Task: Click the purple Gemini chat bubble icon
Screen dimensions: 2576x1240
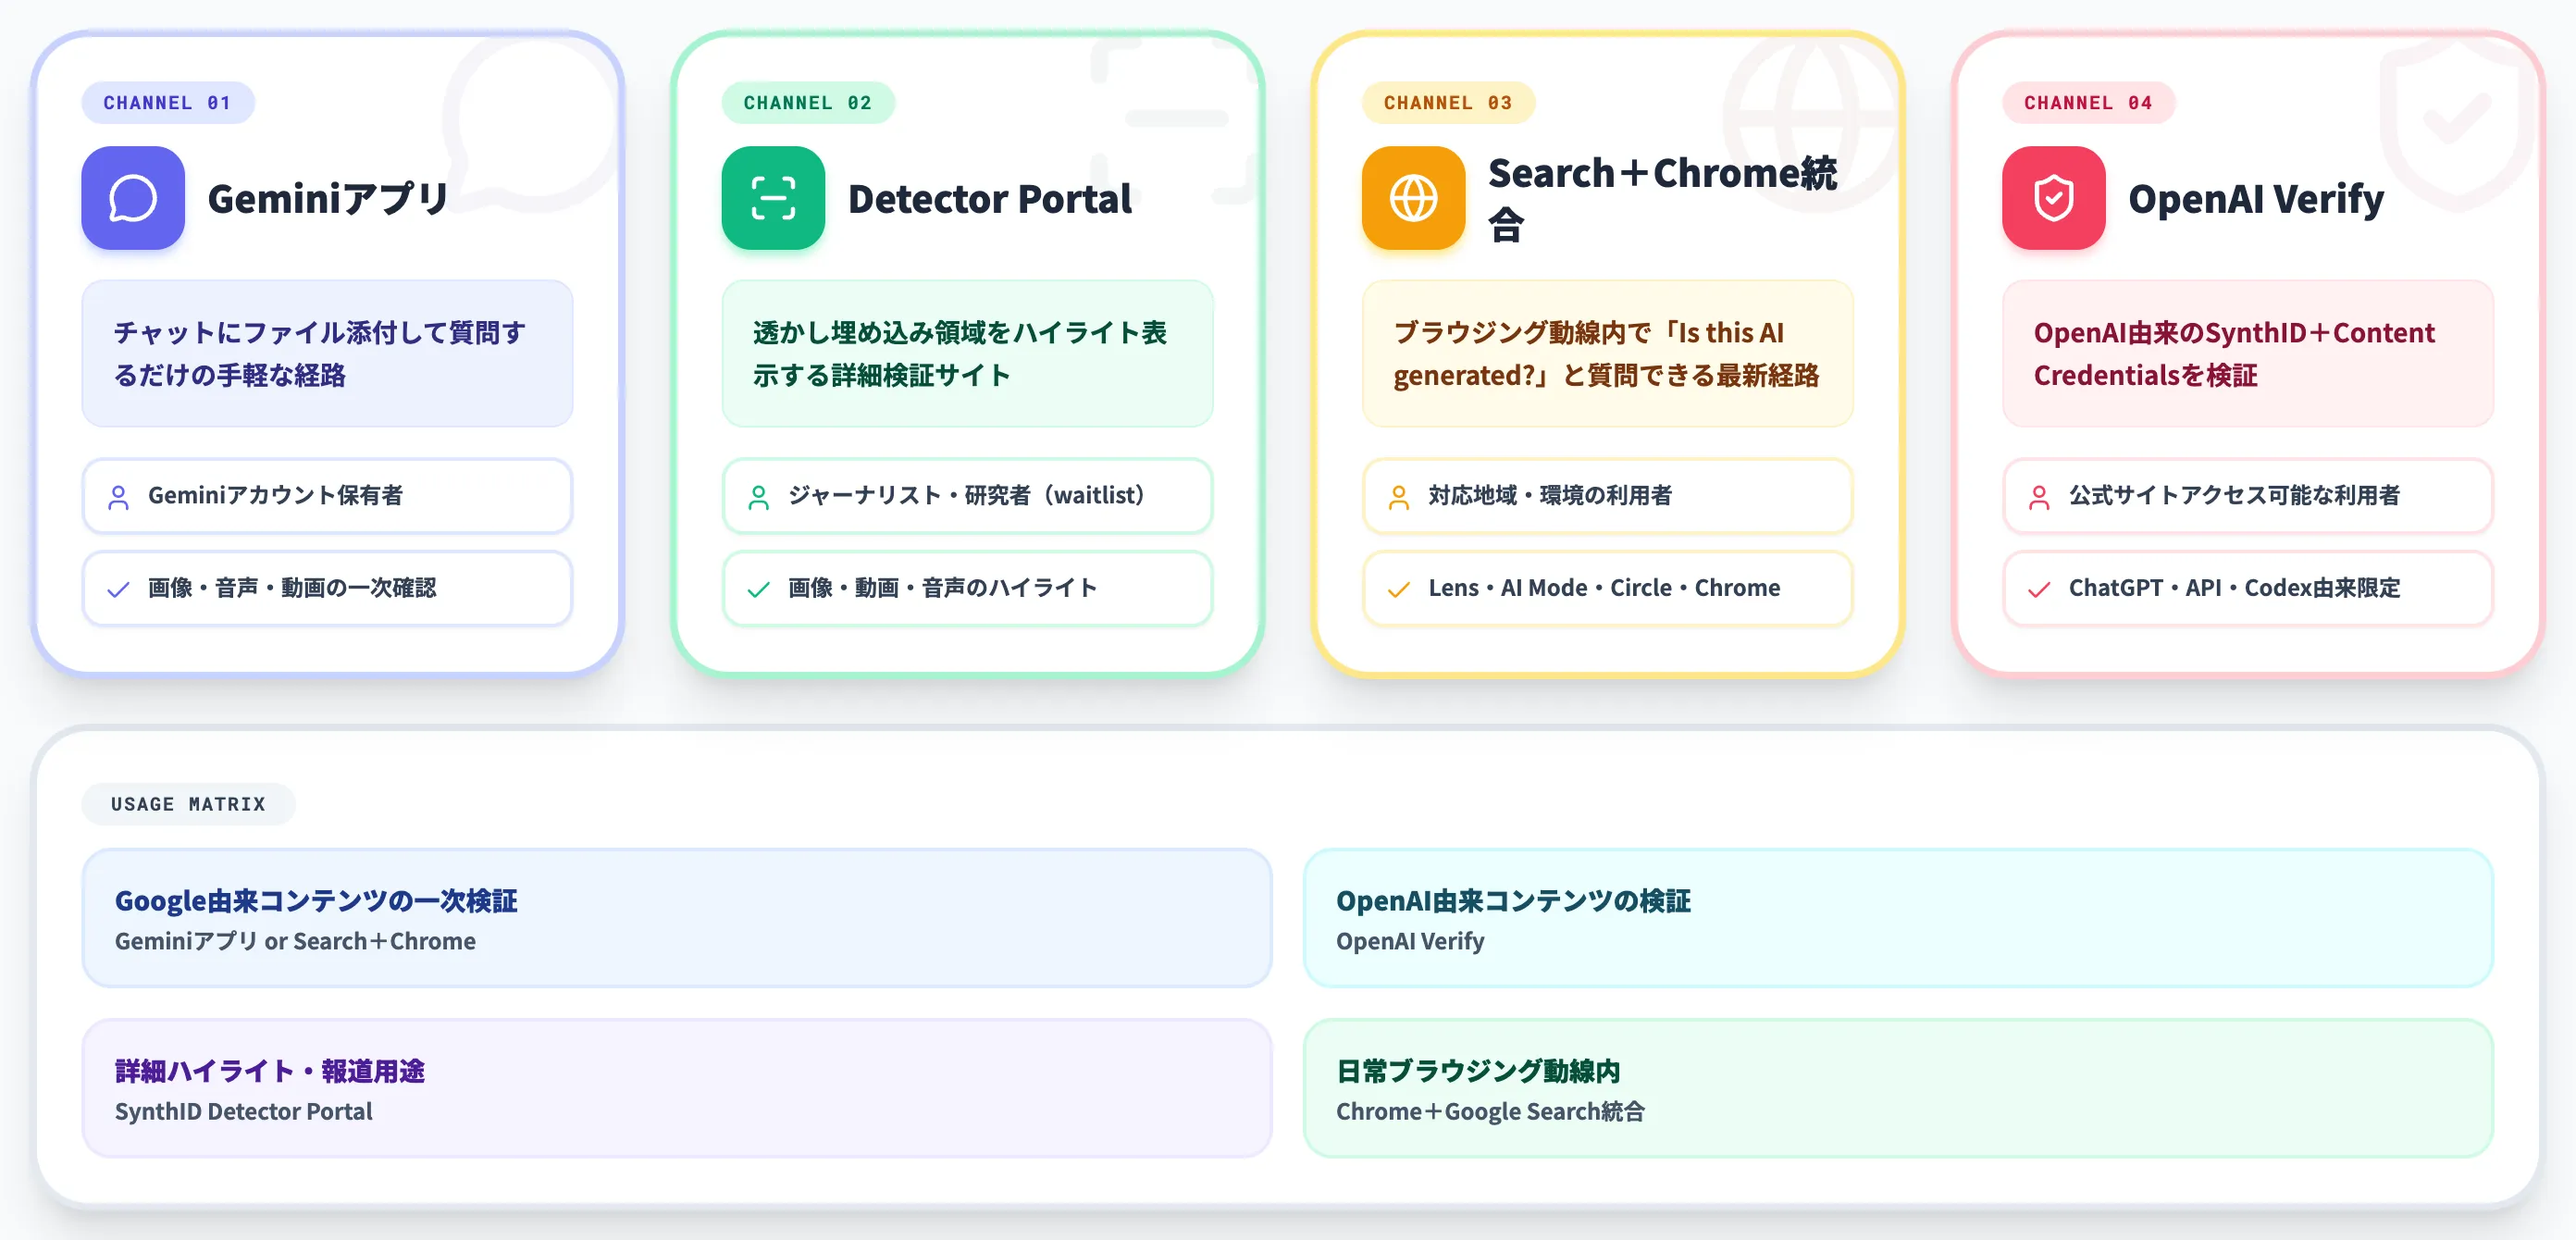Action: (x=133, y=198)
